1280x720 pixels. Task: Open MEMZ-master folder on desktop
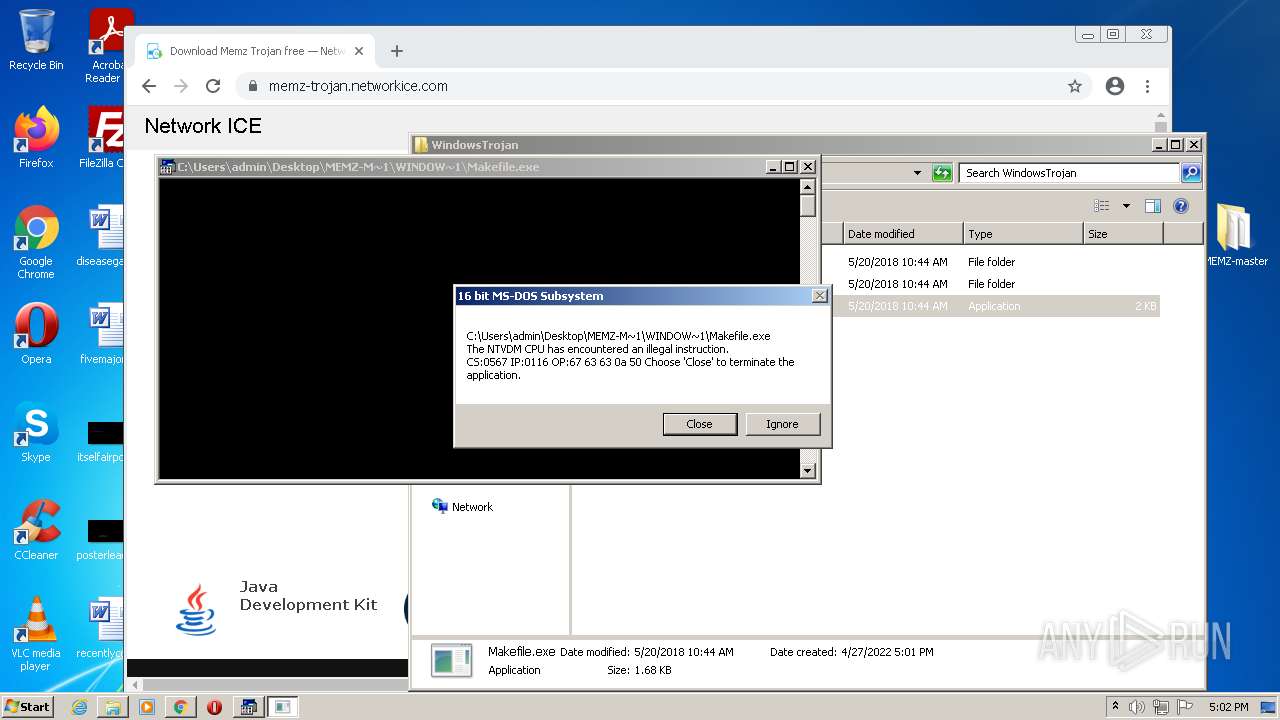pyautogui.click(x=1236, y=235)
